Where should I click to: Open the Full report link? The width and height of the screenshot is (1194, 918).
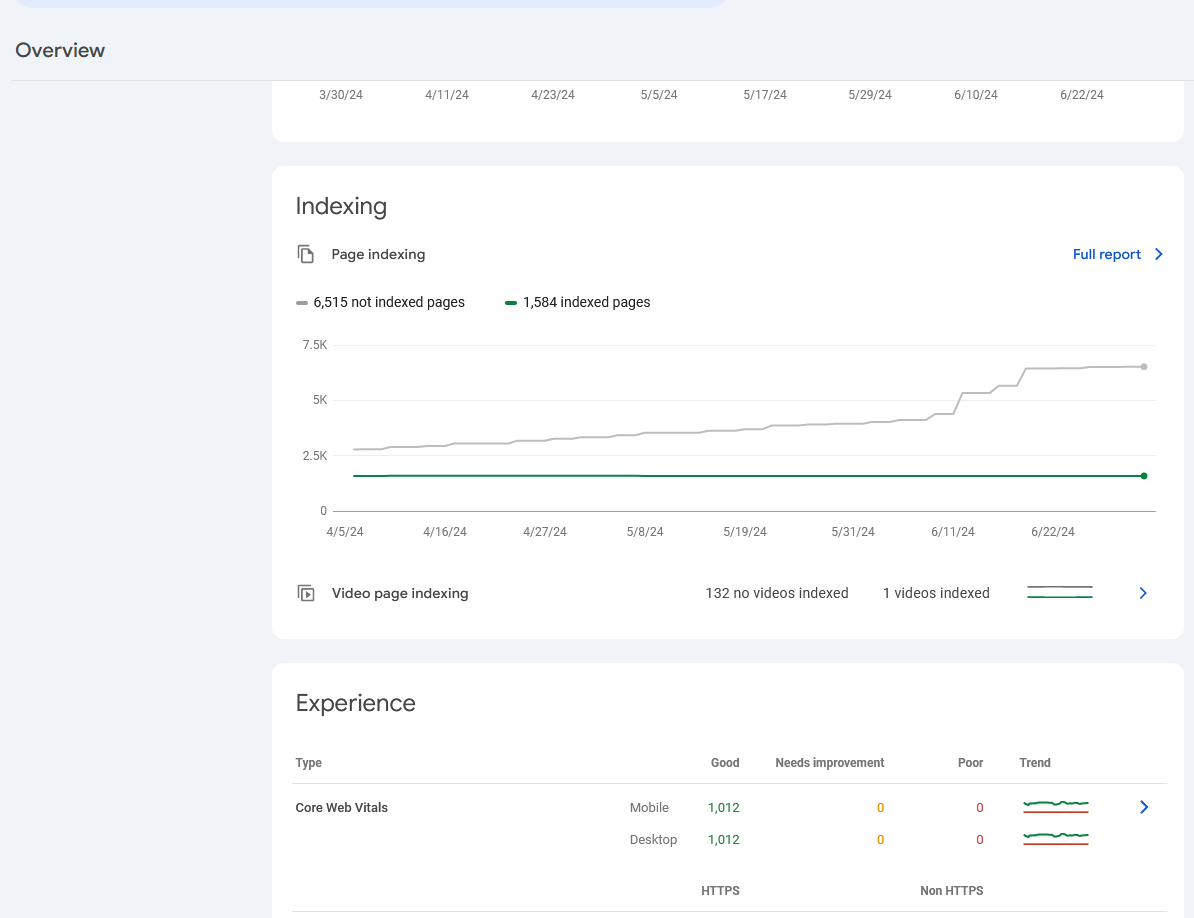[x=1106, y=254]
